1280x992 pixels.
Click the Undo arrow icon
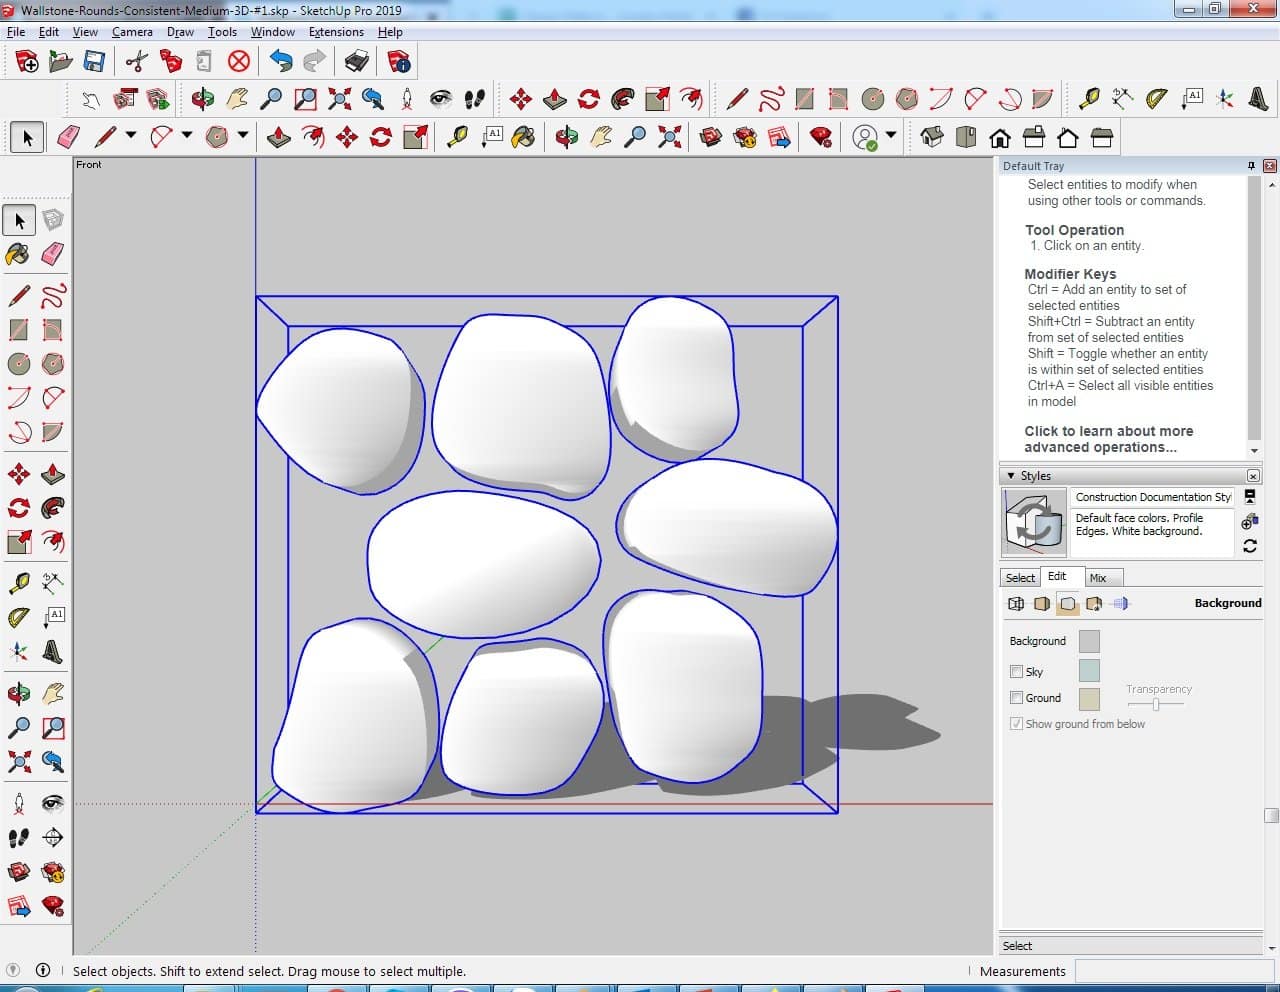tap(281, 62)
